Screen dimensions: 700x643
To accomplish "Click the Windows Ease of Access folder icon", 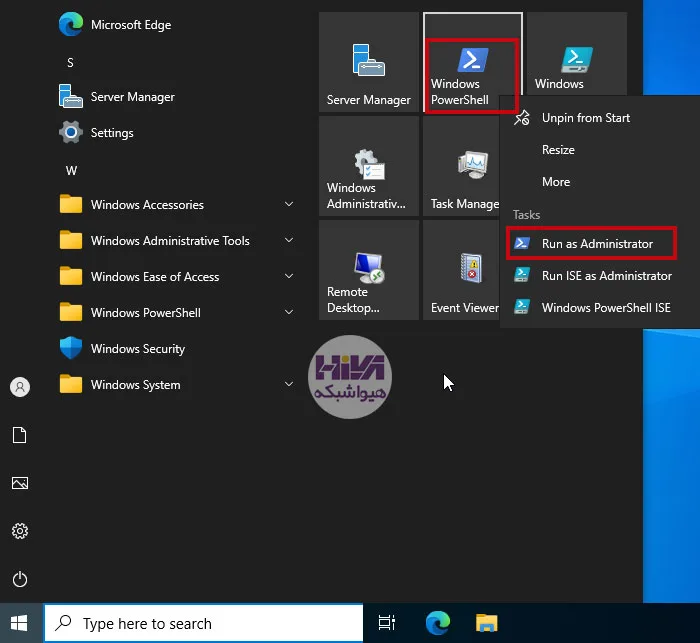I will click(71, 276).
